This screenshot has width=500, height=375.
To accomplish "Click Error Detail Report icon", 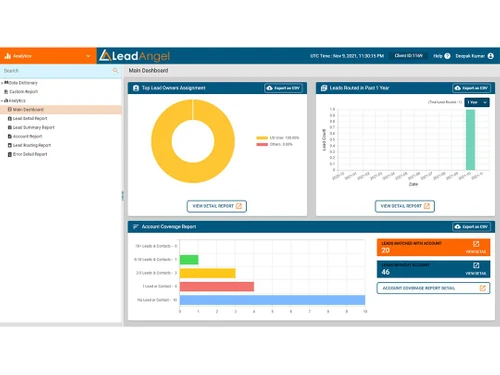I will [x=10, y=154].
